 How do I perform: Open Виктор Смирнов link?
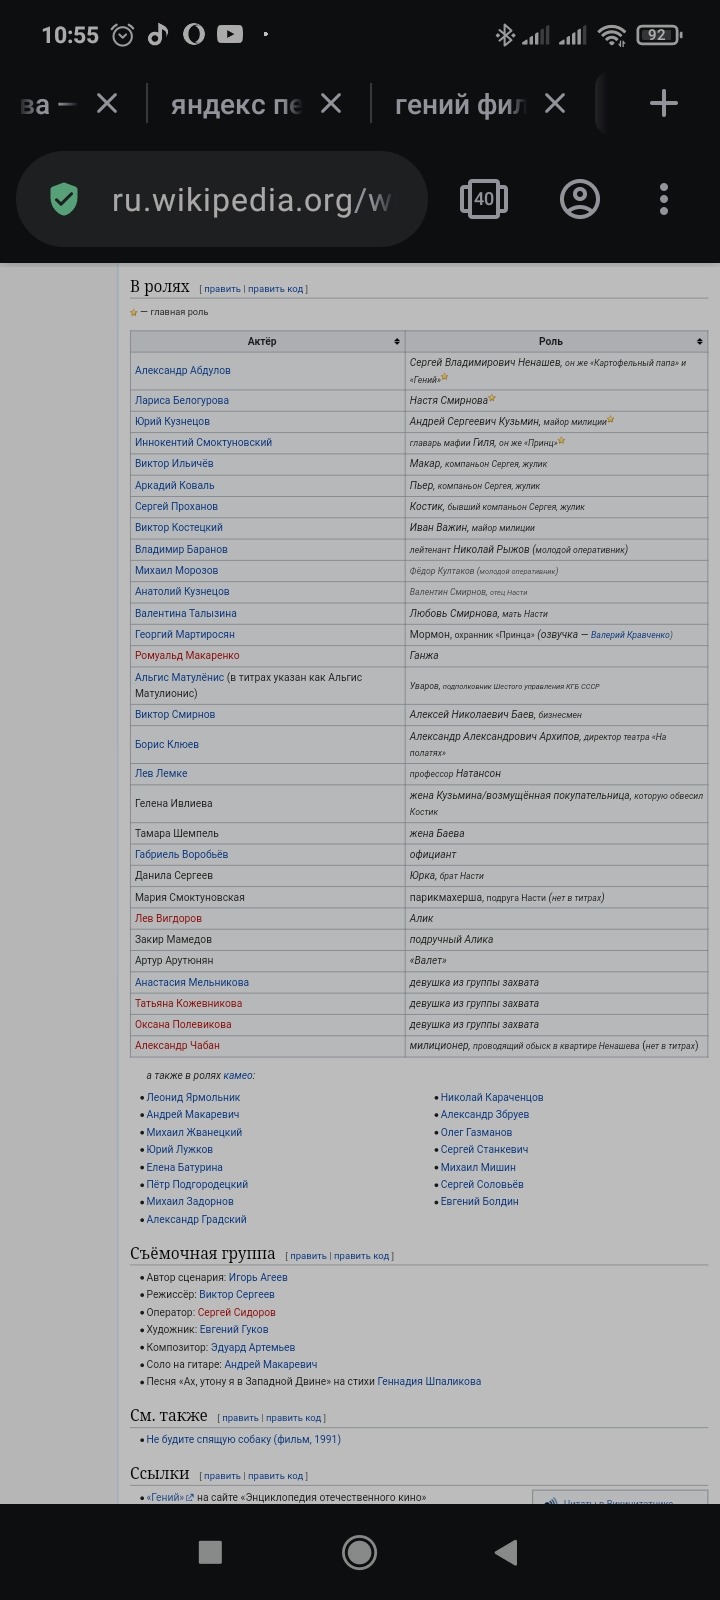click(x=175, y=715)
